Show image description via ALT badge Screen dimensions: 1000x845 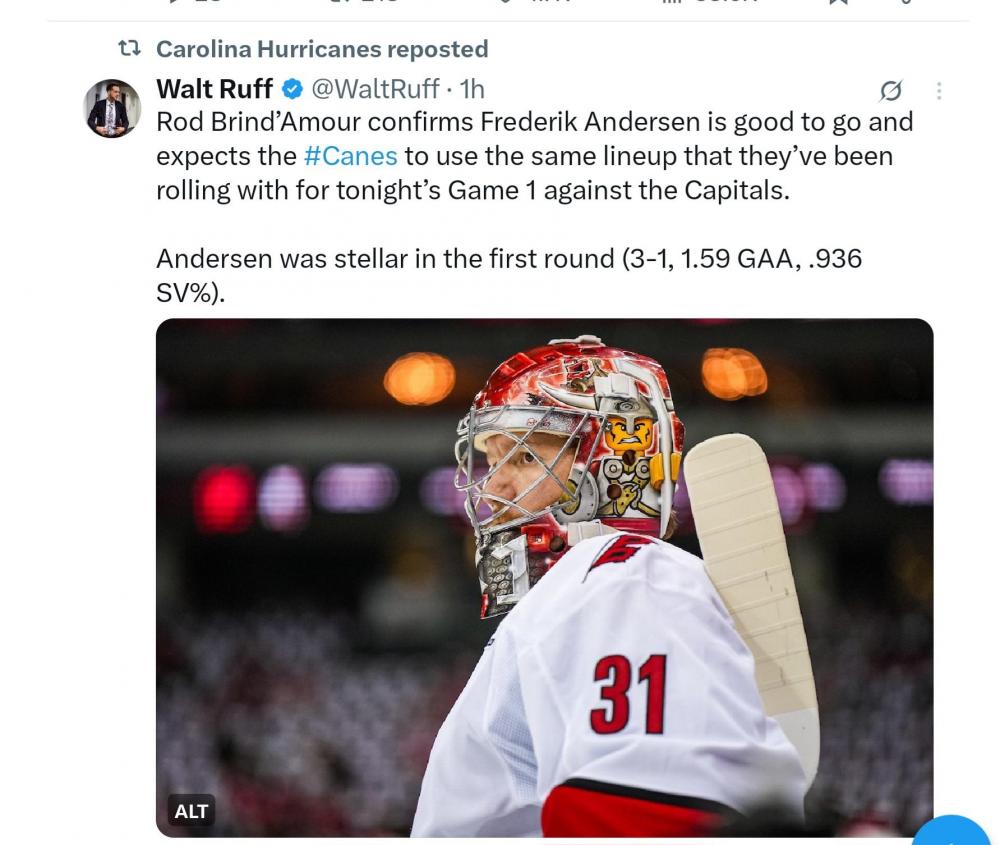coord(191,811)
